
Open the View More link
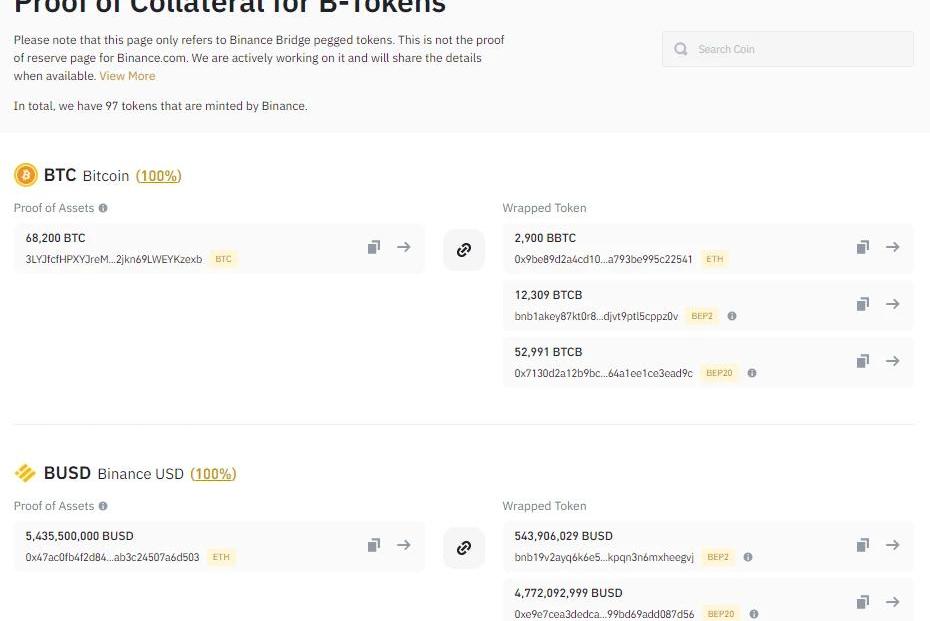coord(127,76)
